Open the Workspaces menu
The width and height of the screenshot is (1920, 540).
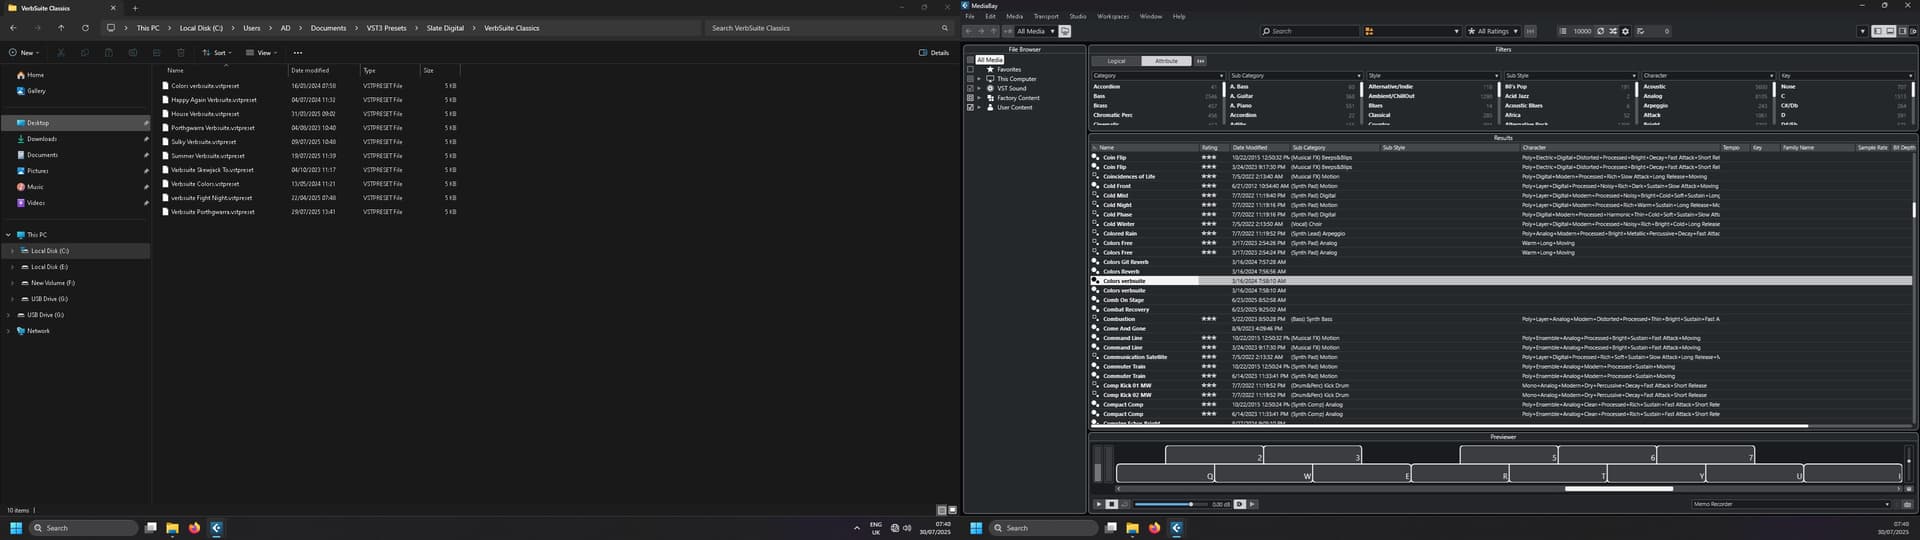point(1113,16)
